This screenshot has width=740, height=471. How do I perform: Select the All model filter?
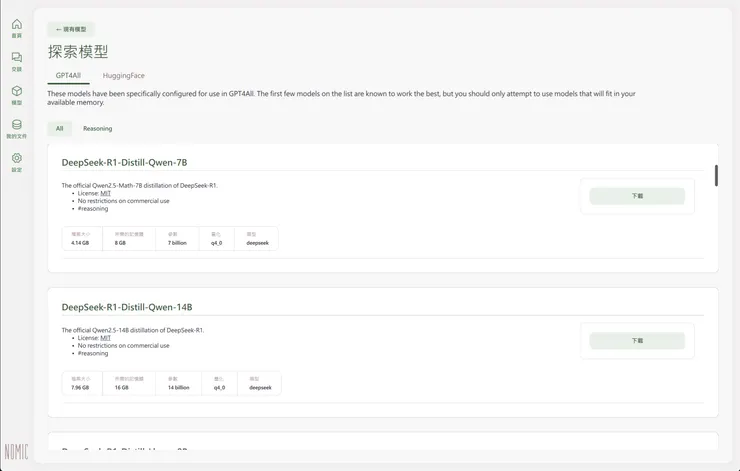tap(59, 128)
